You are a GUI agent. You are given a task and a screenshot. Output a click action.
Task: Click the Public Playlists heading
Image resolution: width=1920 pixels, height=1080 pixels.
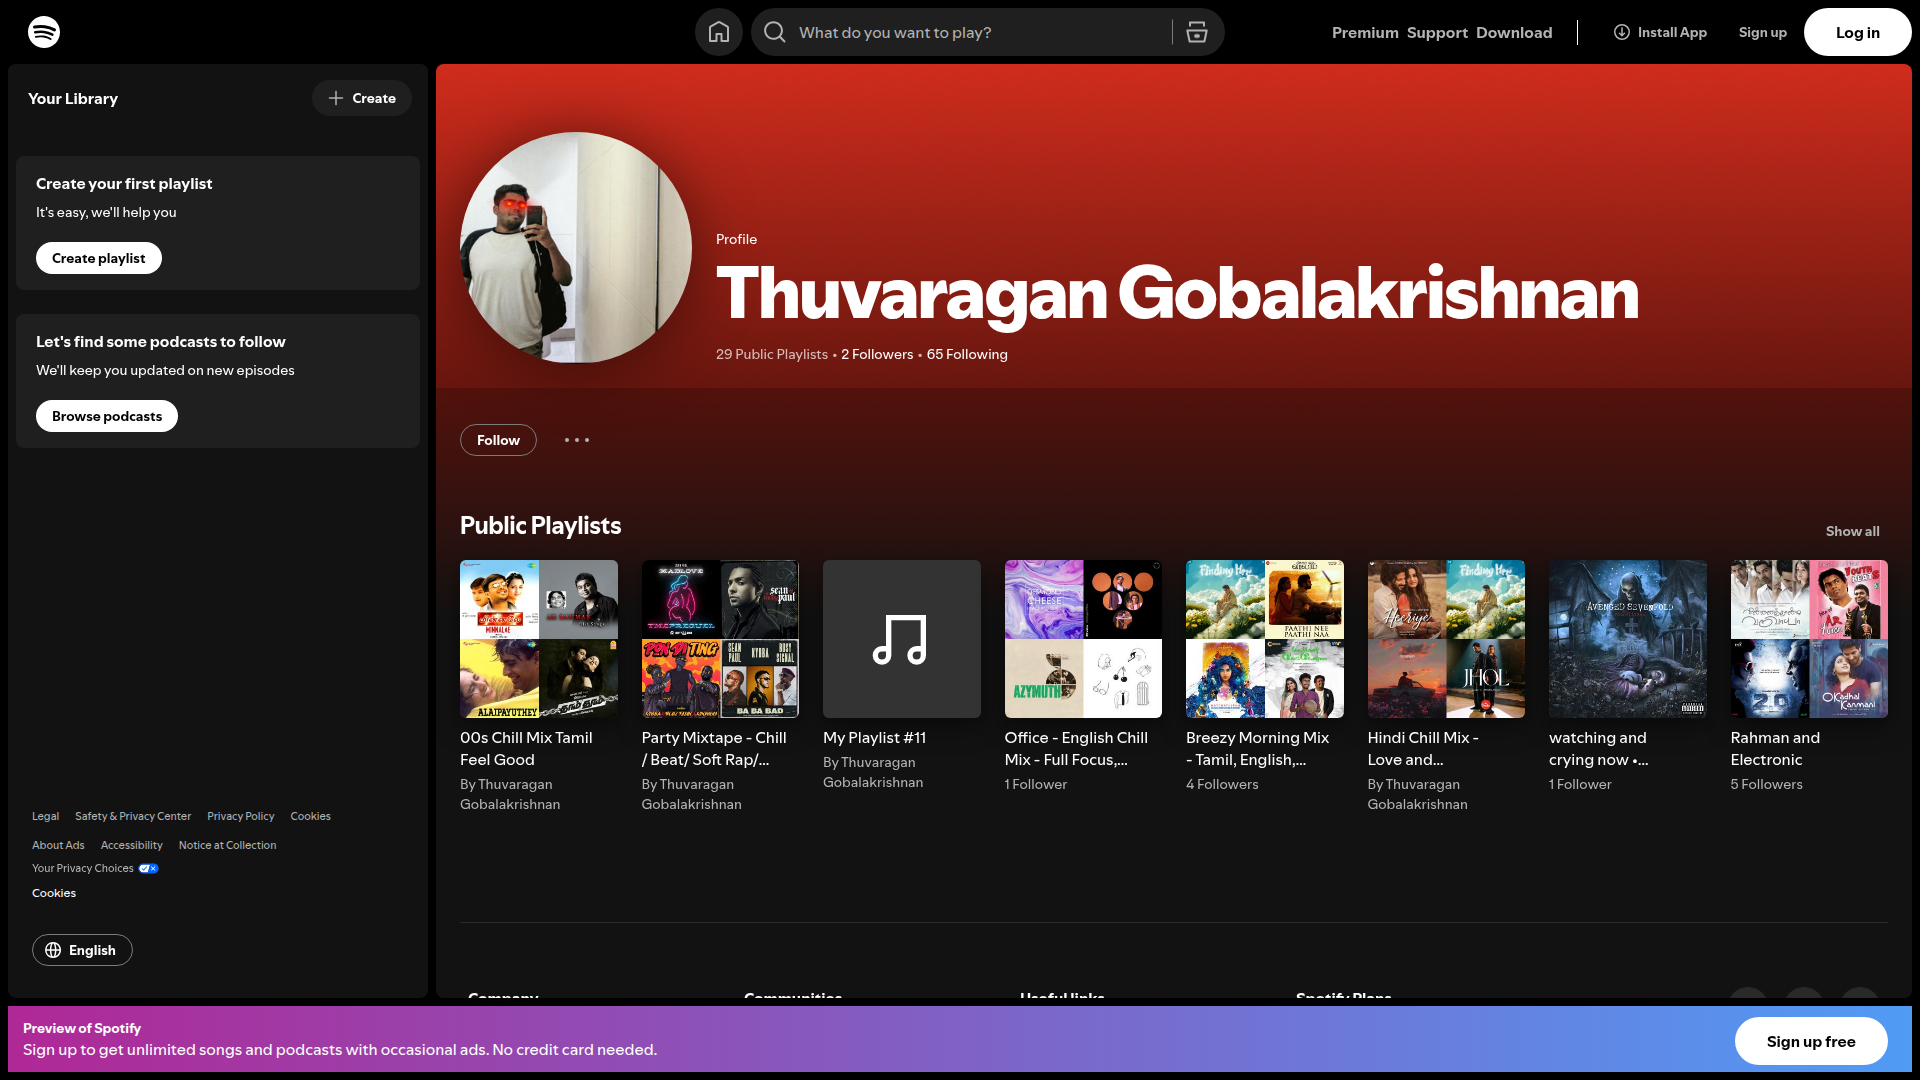tap(540, 526)
